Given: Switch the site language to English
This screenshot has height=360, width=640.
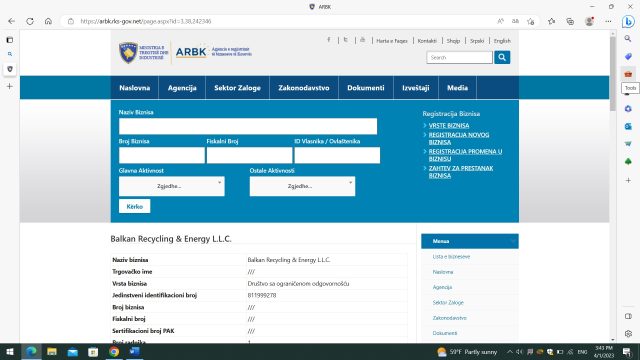Looking at the screenshot, I should coord(502,41).
